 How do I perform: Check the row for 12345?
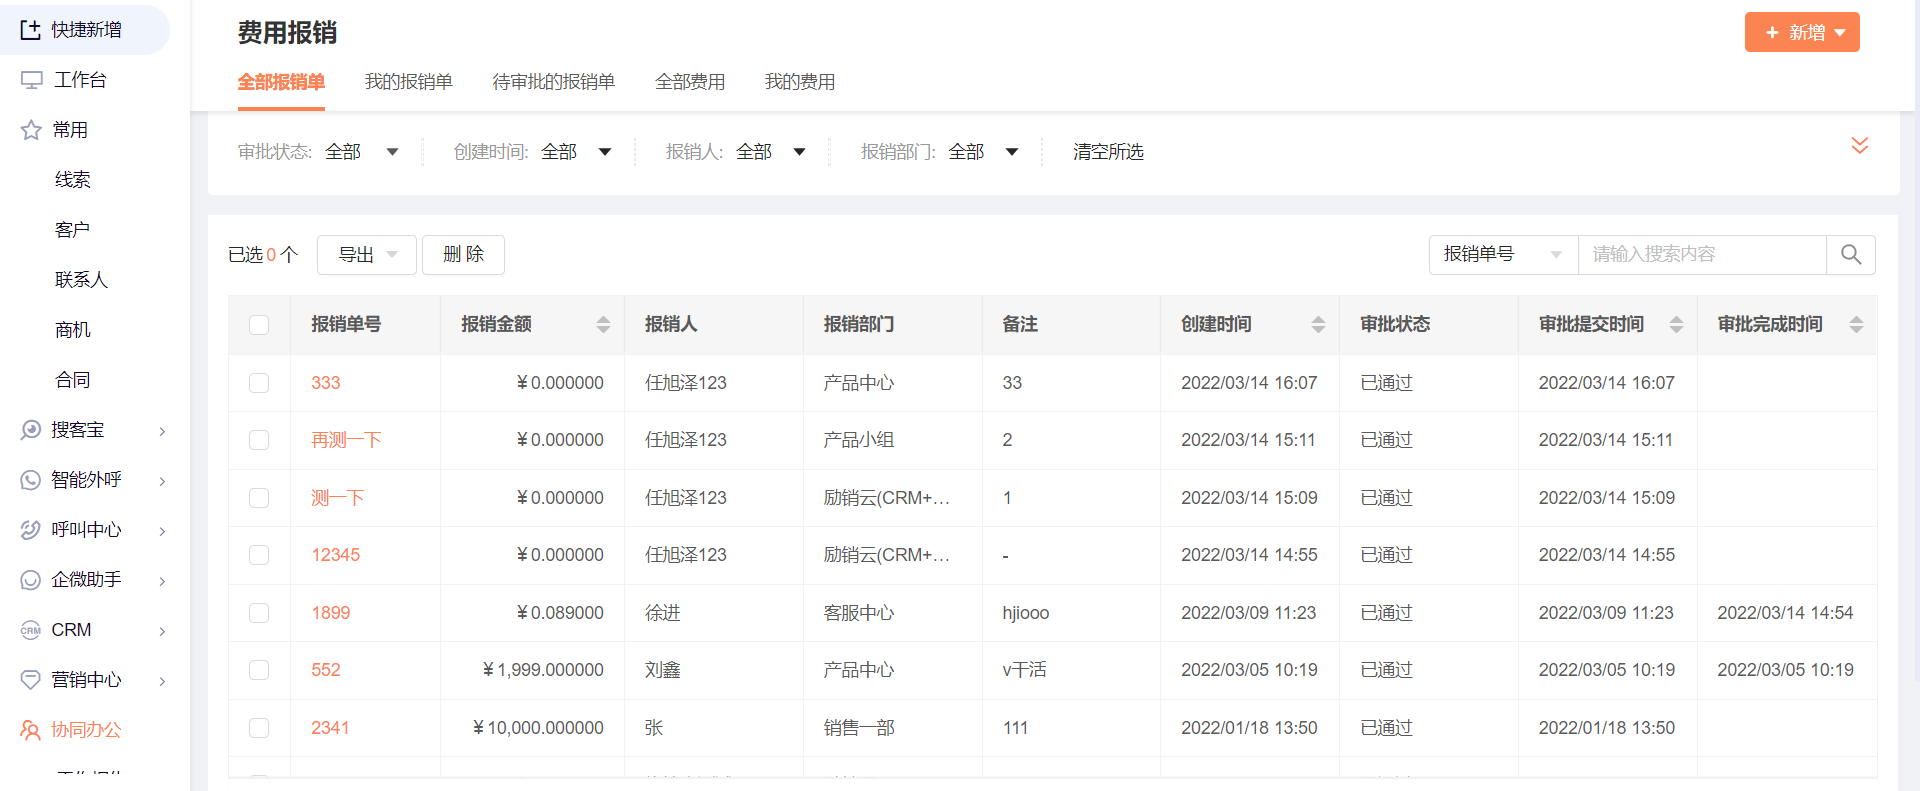coord(259,555)
